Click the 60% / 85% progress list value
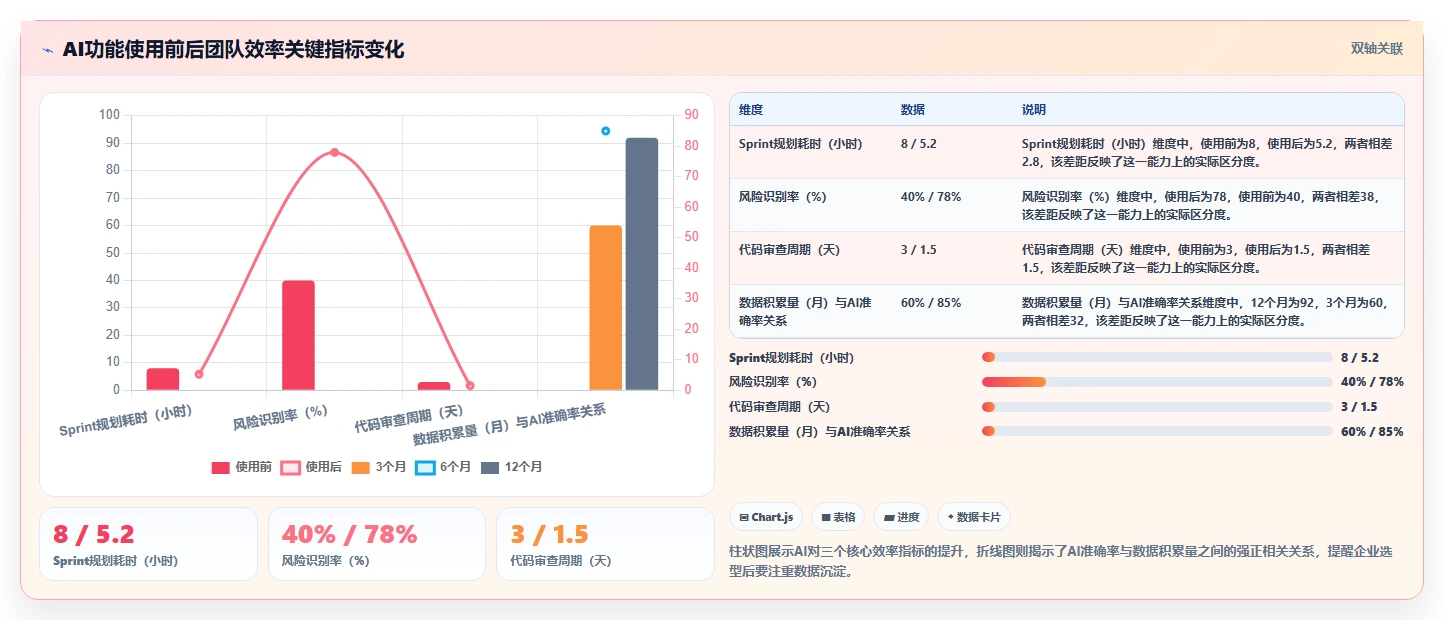Viewport: 1444px width, 620px height. [1372, 431]
